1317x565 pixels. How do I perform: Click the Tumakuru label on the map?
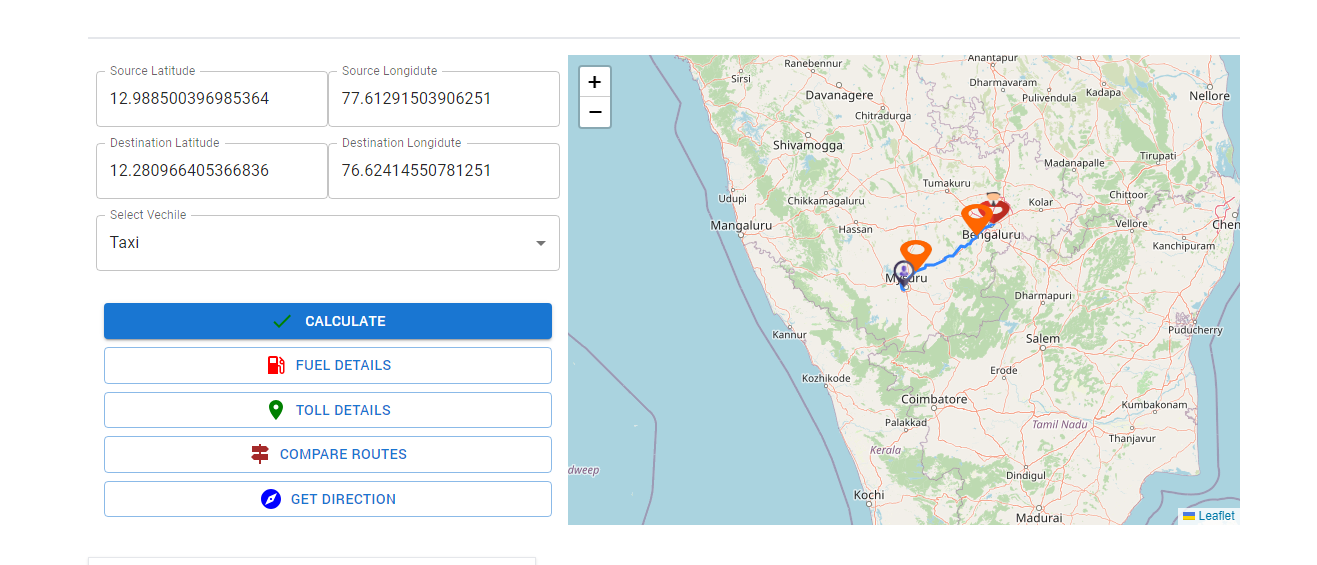click(x=947, y=183)
